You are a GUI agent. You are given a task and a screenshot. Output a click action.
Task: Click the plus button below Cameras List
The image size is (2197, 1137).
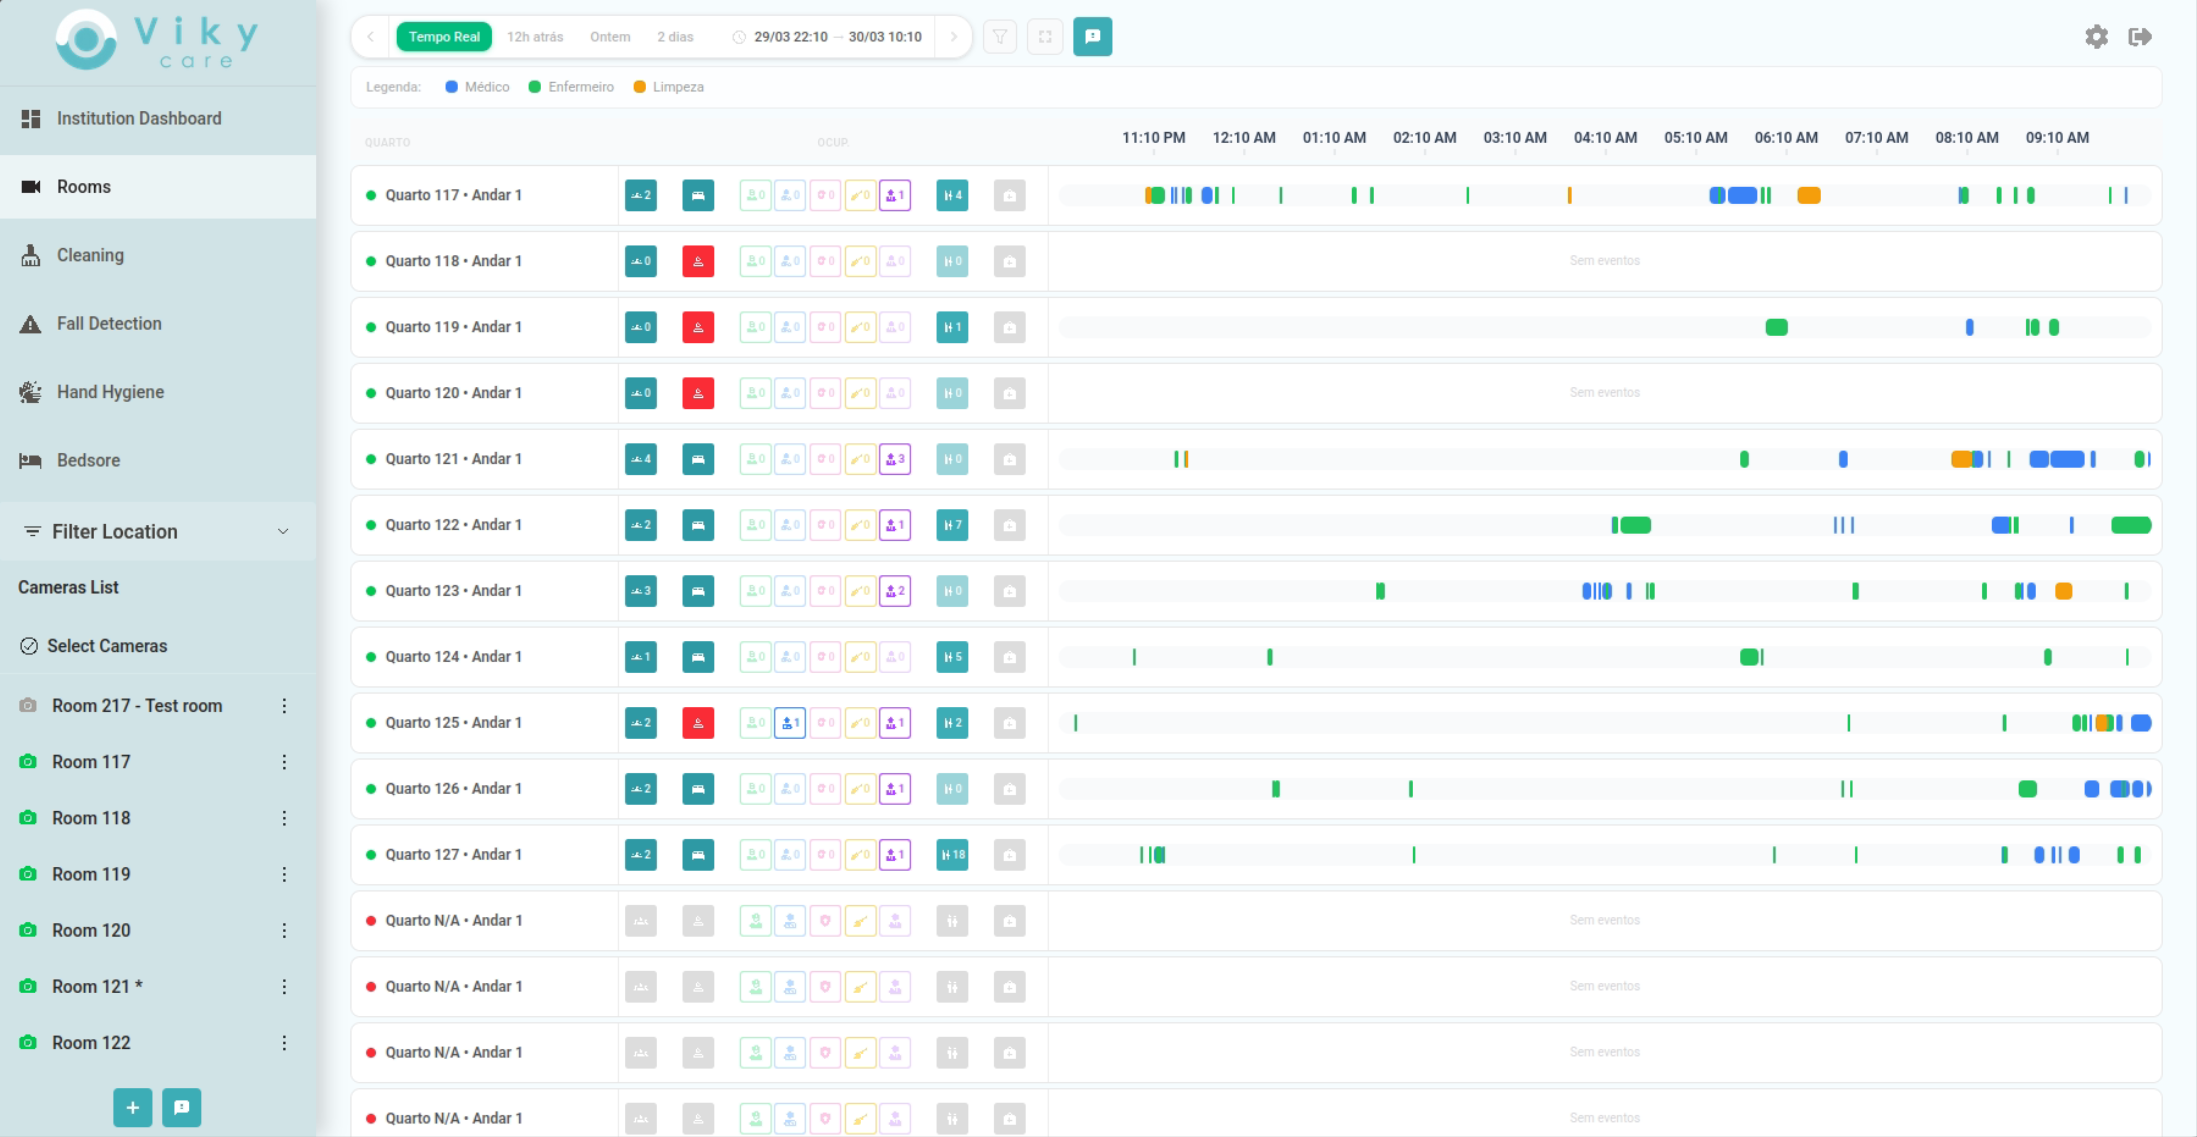tap(132, 1107)
